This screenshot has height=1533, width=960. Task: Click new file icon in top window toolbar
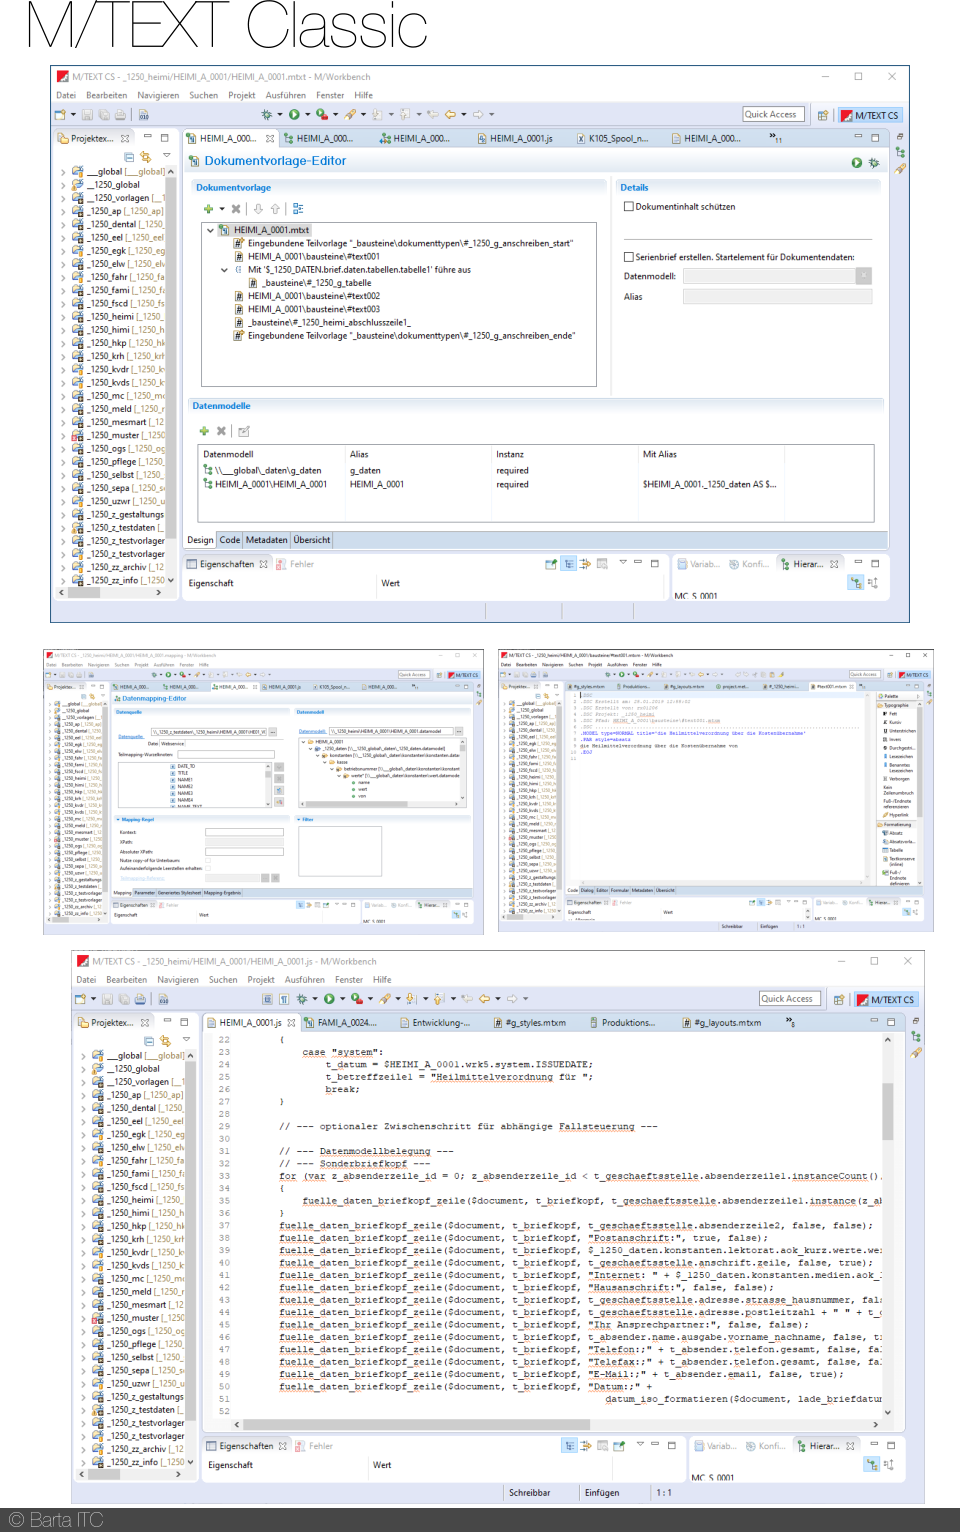(60, 115)
